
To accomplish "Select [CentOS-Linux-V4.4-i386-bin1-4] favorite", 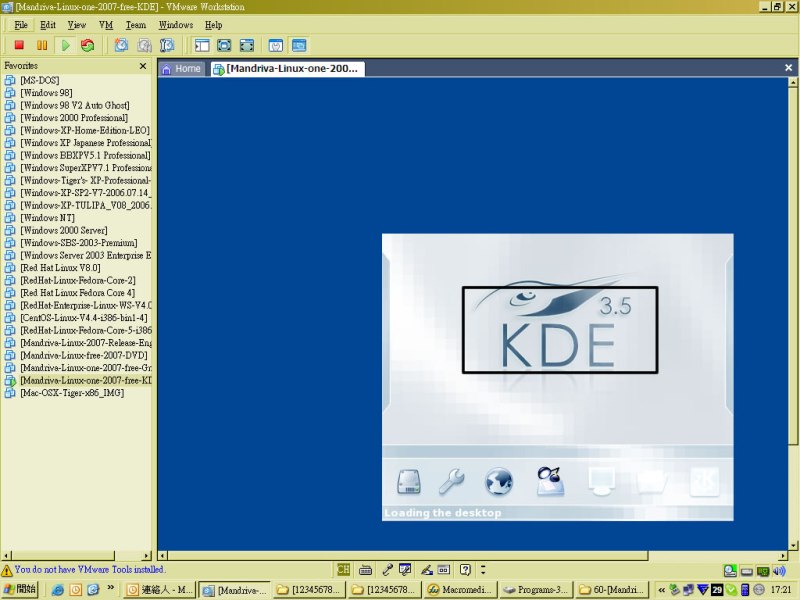I will (84, 318).
